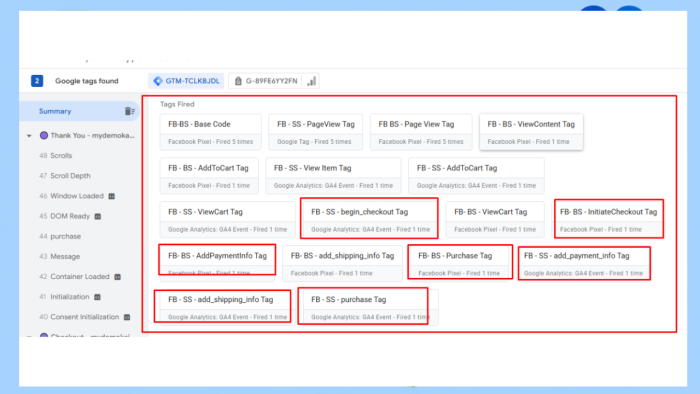Expand the Checkout page event group
This screenshot has height=394, width=700.
coord(29,336)
